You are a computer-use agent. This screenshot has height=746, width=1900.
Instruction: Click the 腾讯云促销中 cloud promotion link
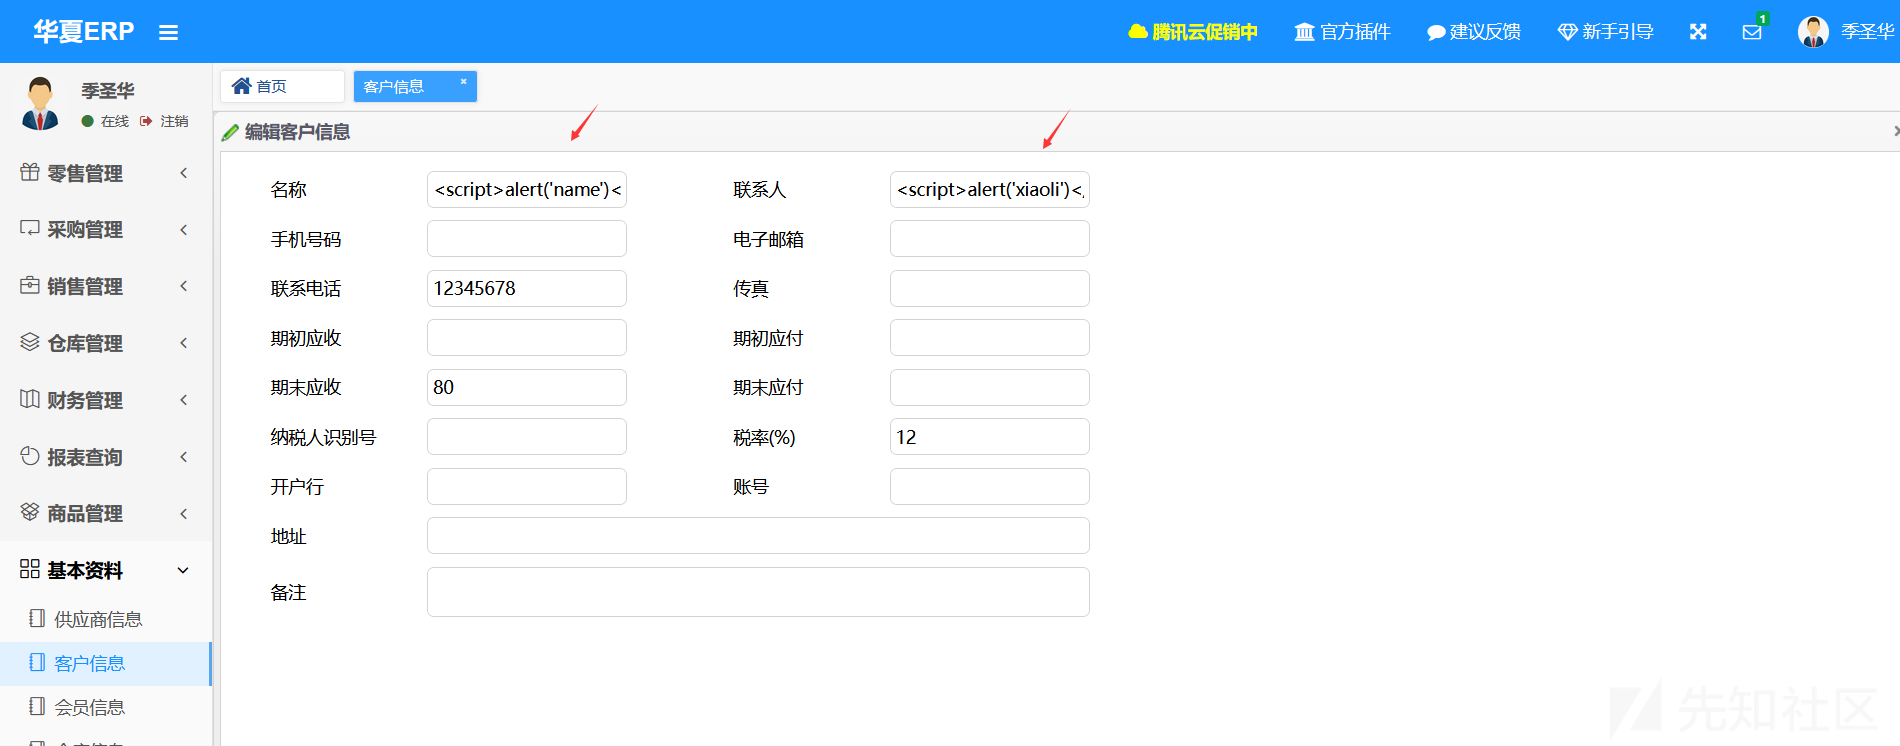[x=1192, y=32]
